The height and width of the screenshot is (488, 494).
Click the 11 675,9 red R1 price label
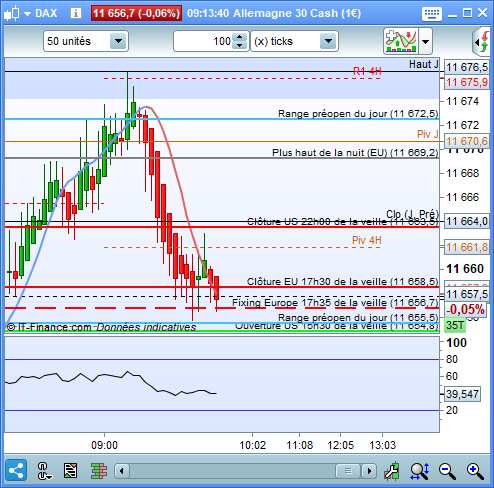[467, 82]
